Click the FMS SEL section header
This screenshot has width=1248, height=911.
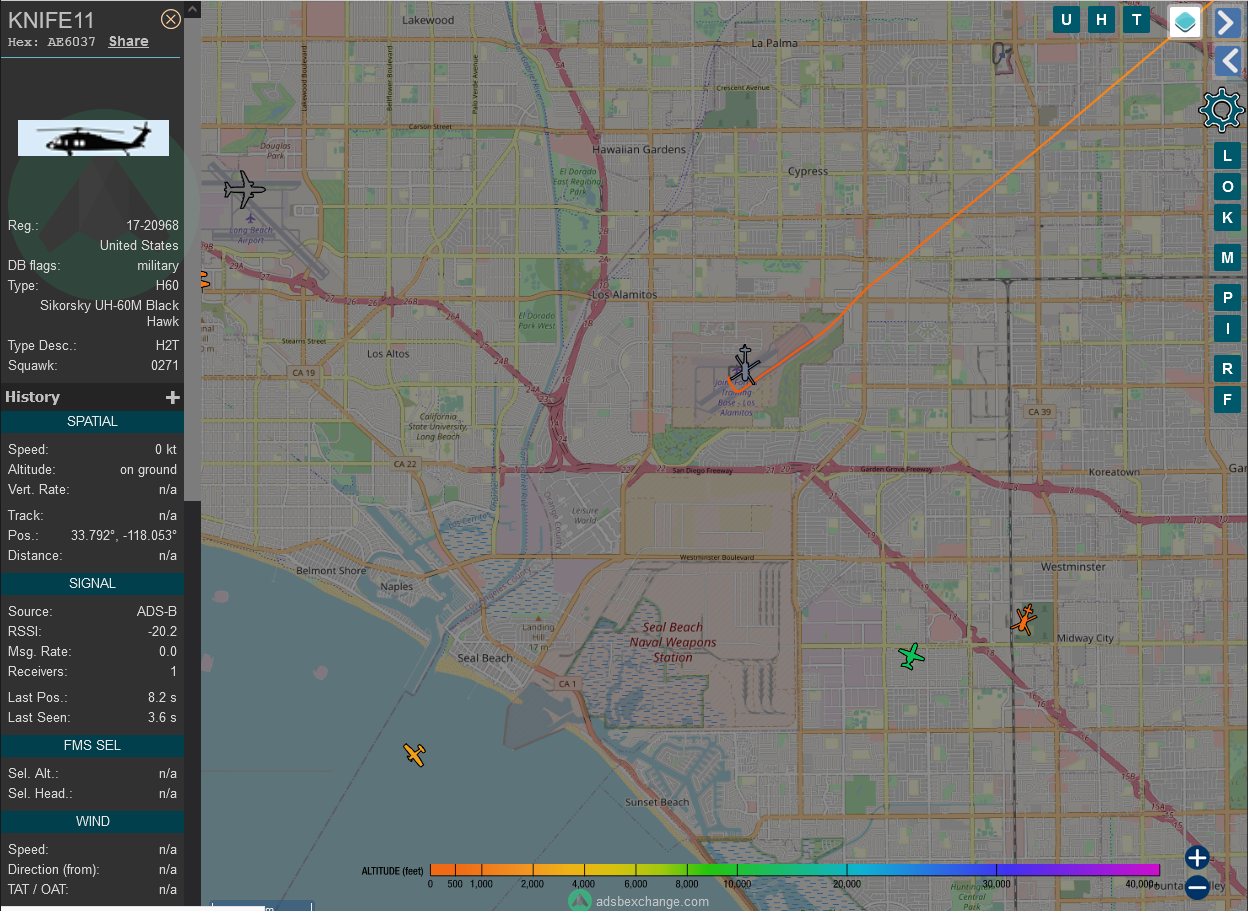tap(92, 746)
